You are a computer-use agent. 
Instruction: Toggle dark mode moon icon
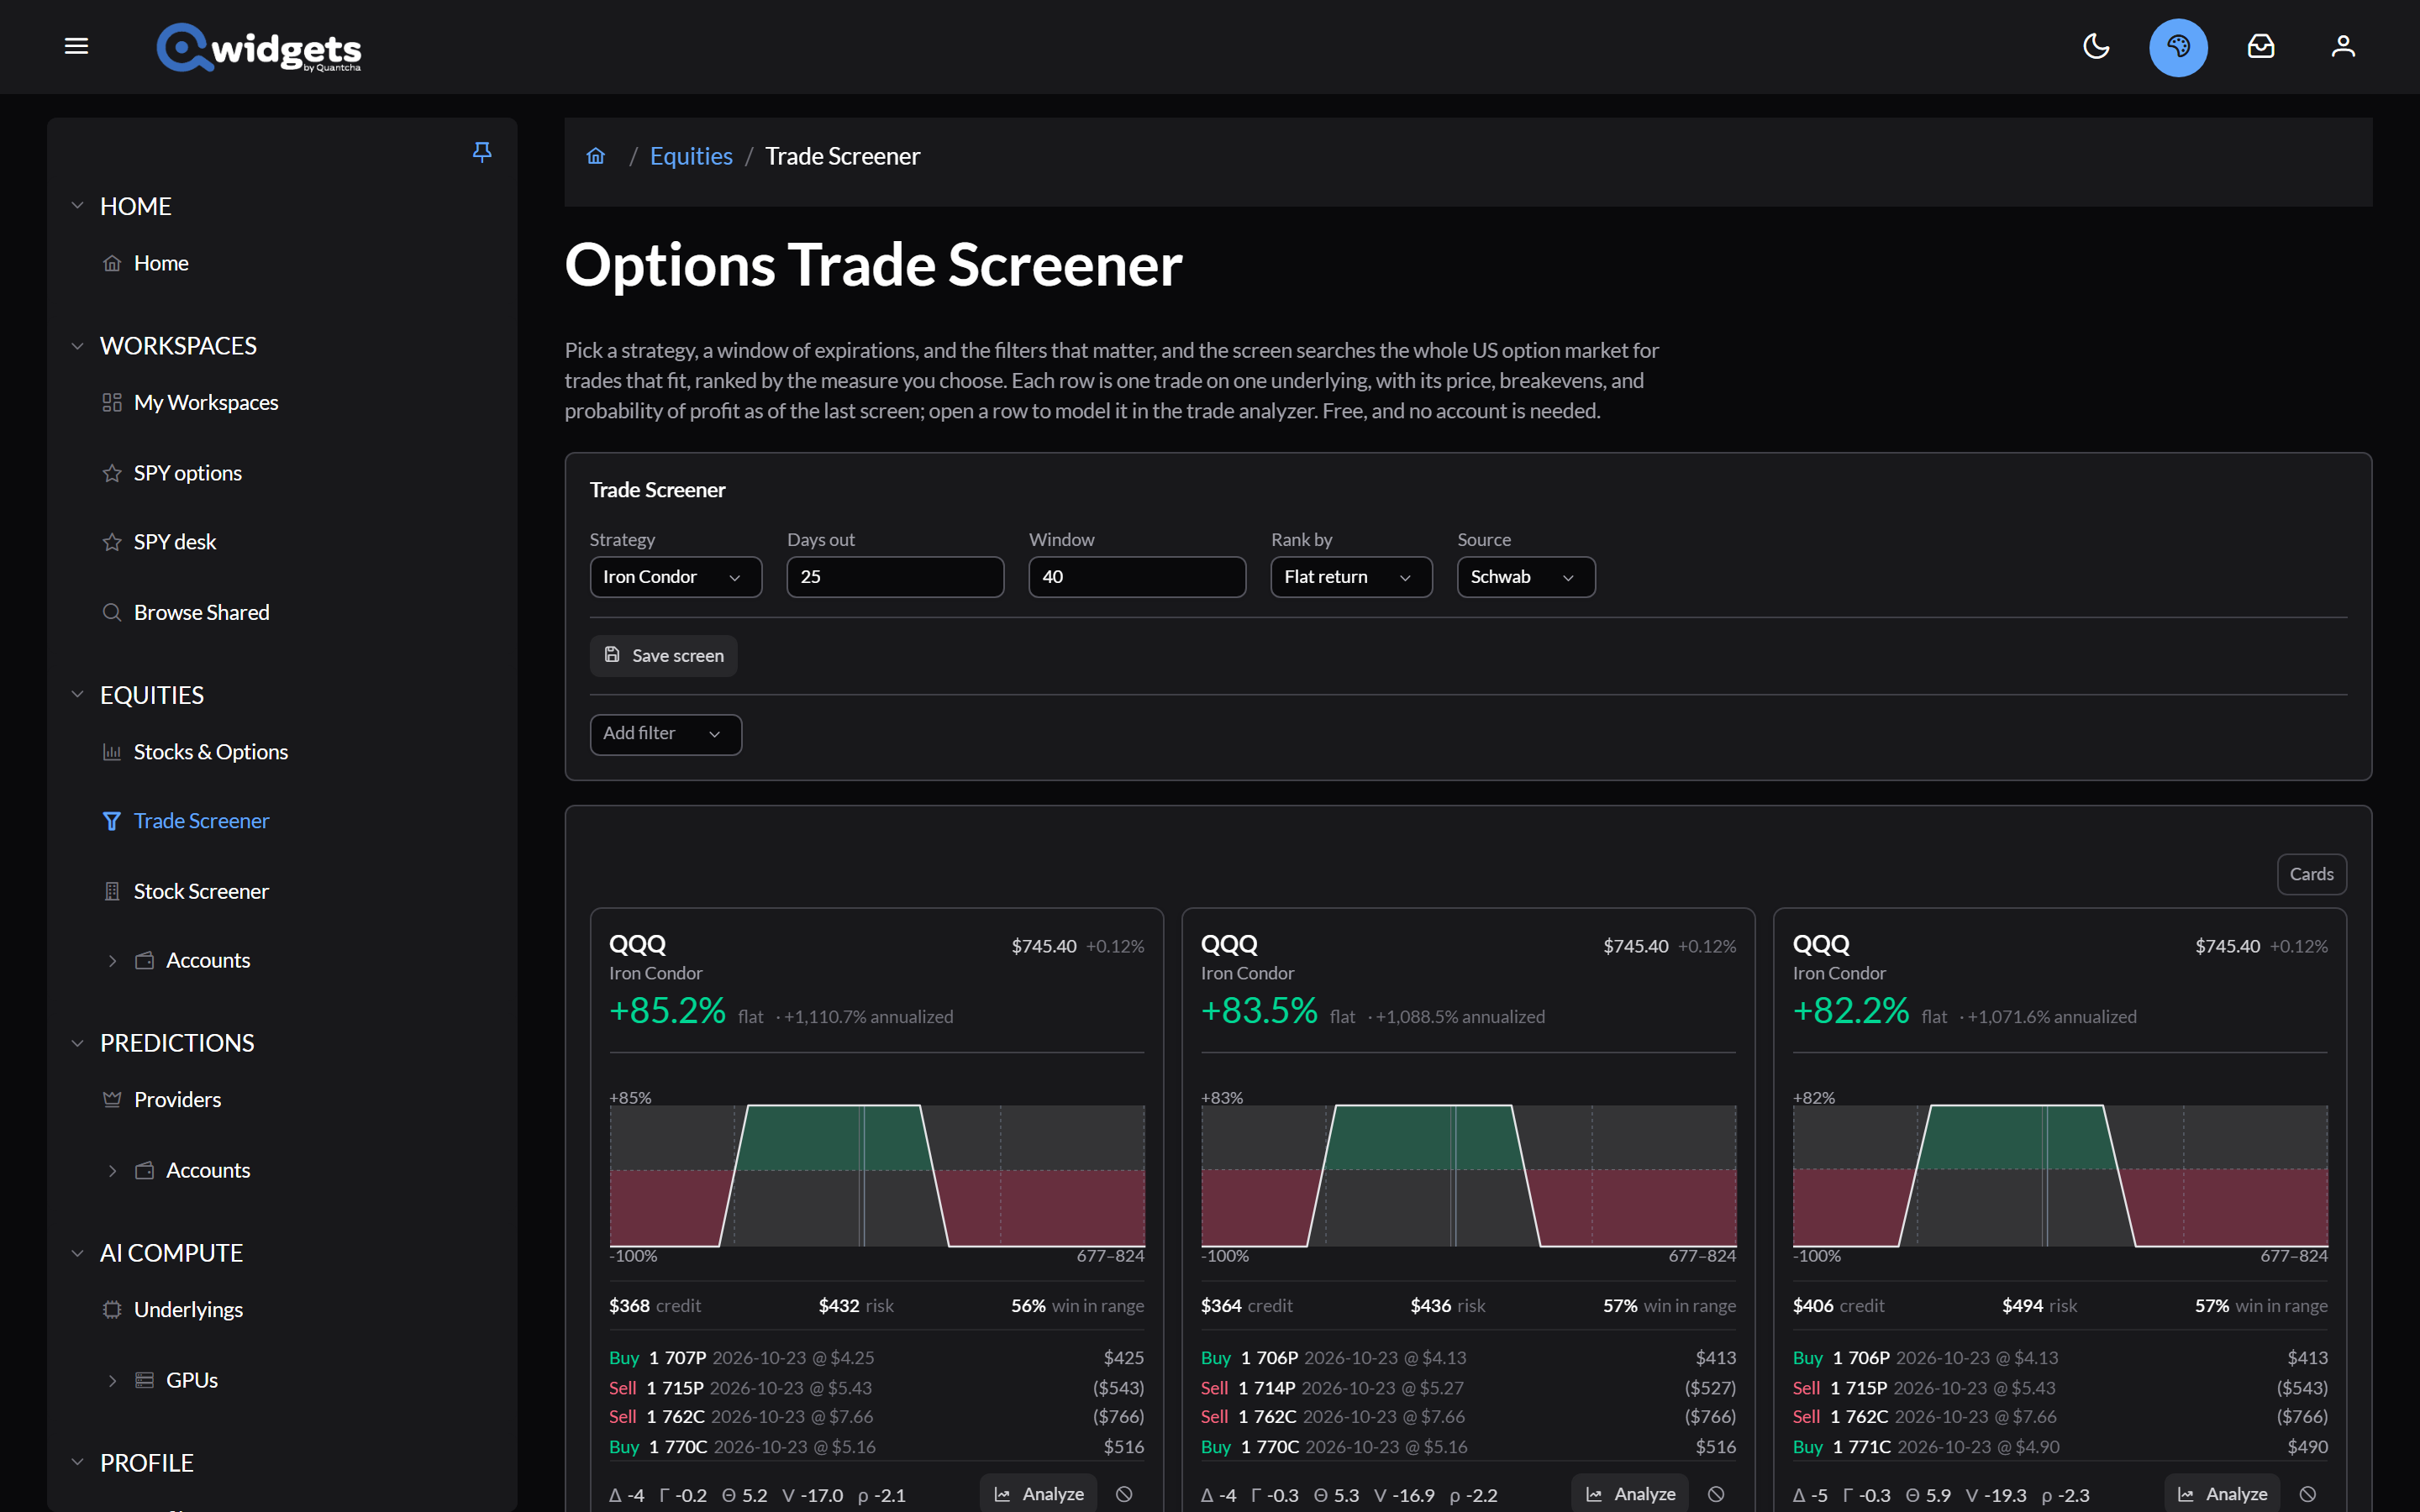tap(2096, 46)
